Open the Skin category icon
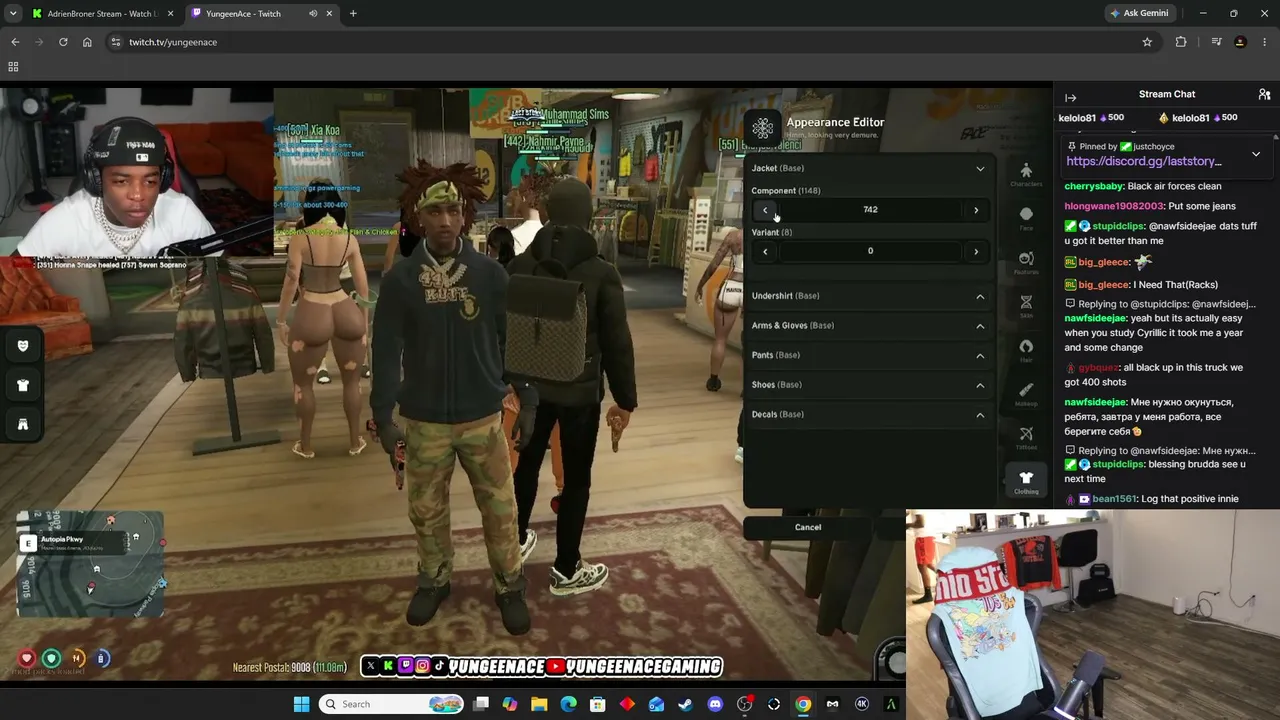 [1026, 306]
